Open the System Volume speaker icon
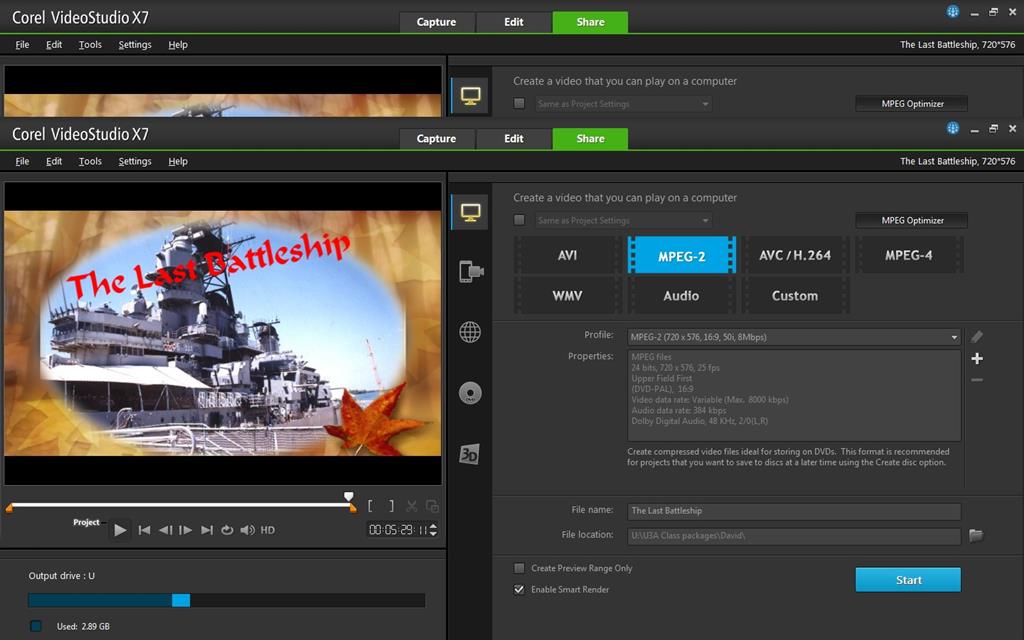 point(248,530)
